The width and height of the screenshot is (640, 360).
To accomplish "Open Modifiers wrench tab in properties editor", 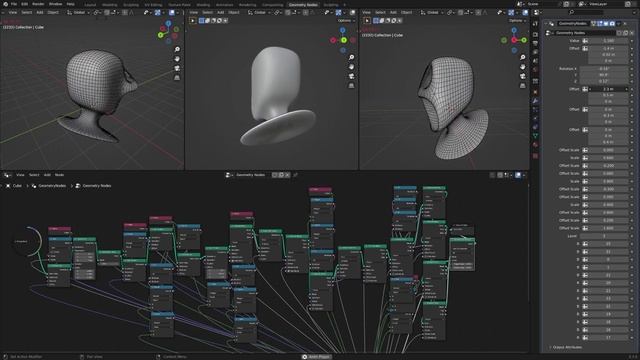I will point(536,101).
